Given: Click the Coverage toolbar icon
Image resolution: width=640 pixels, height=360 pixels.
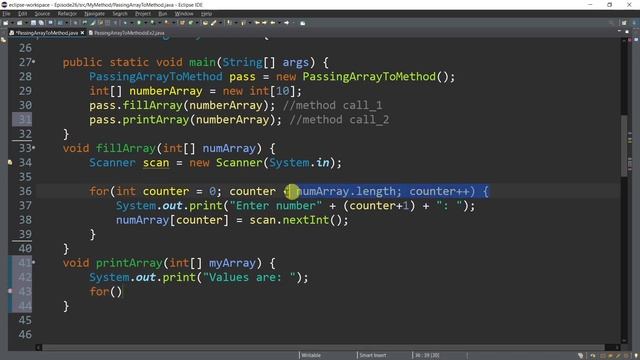Looking at the screenshot, I should (x=152, y=23).
